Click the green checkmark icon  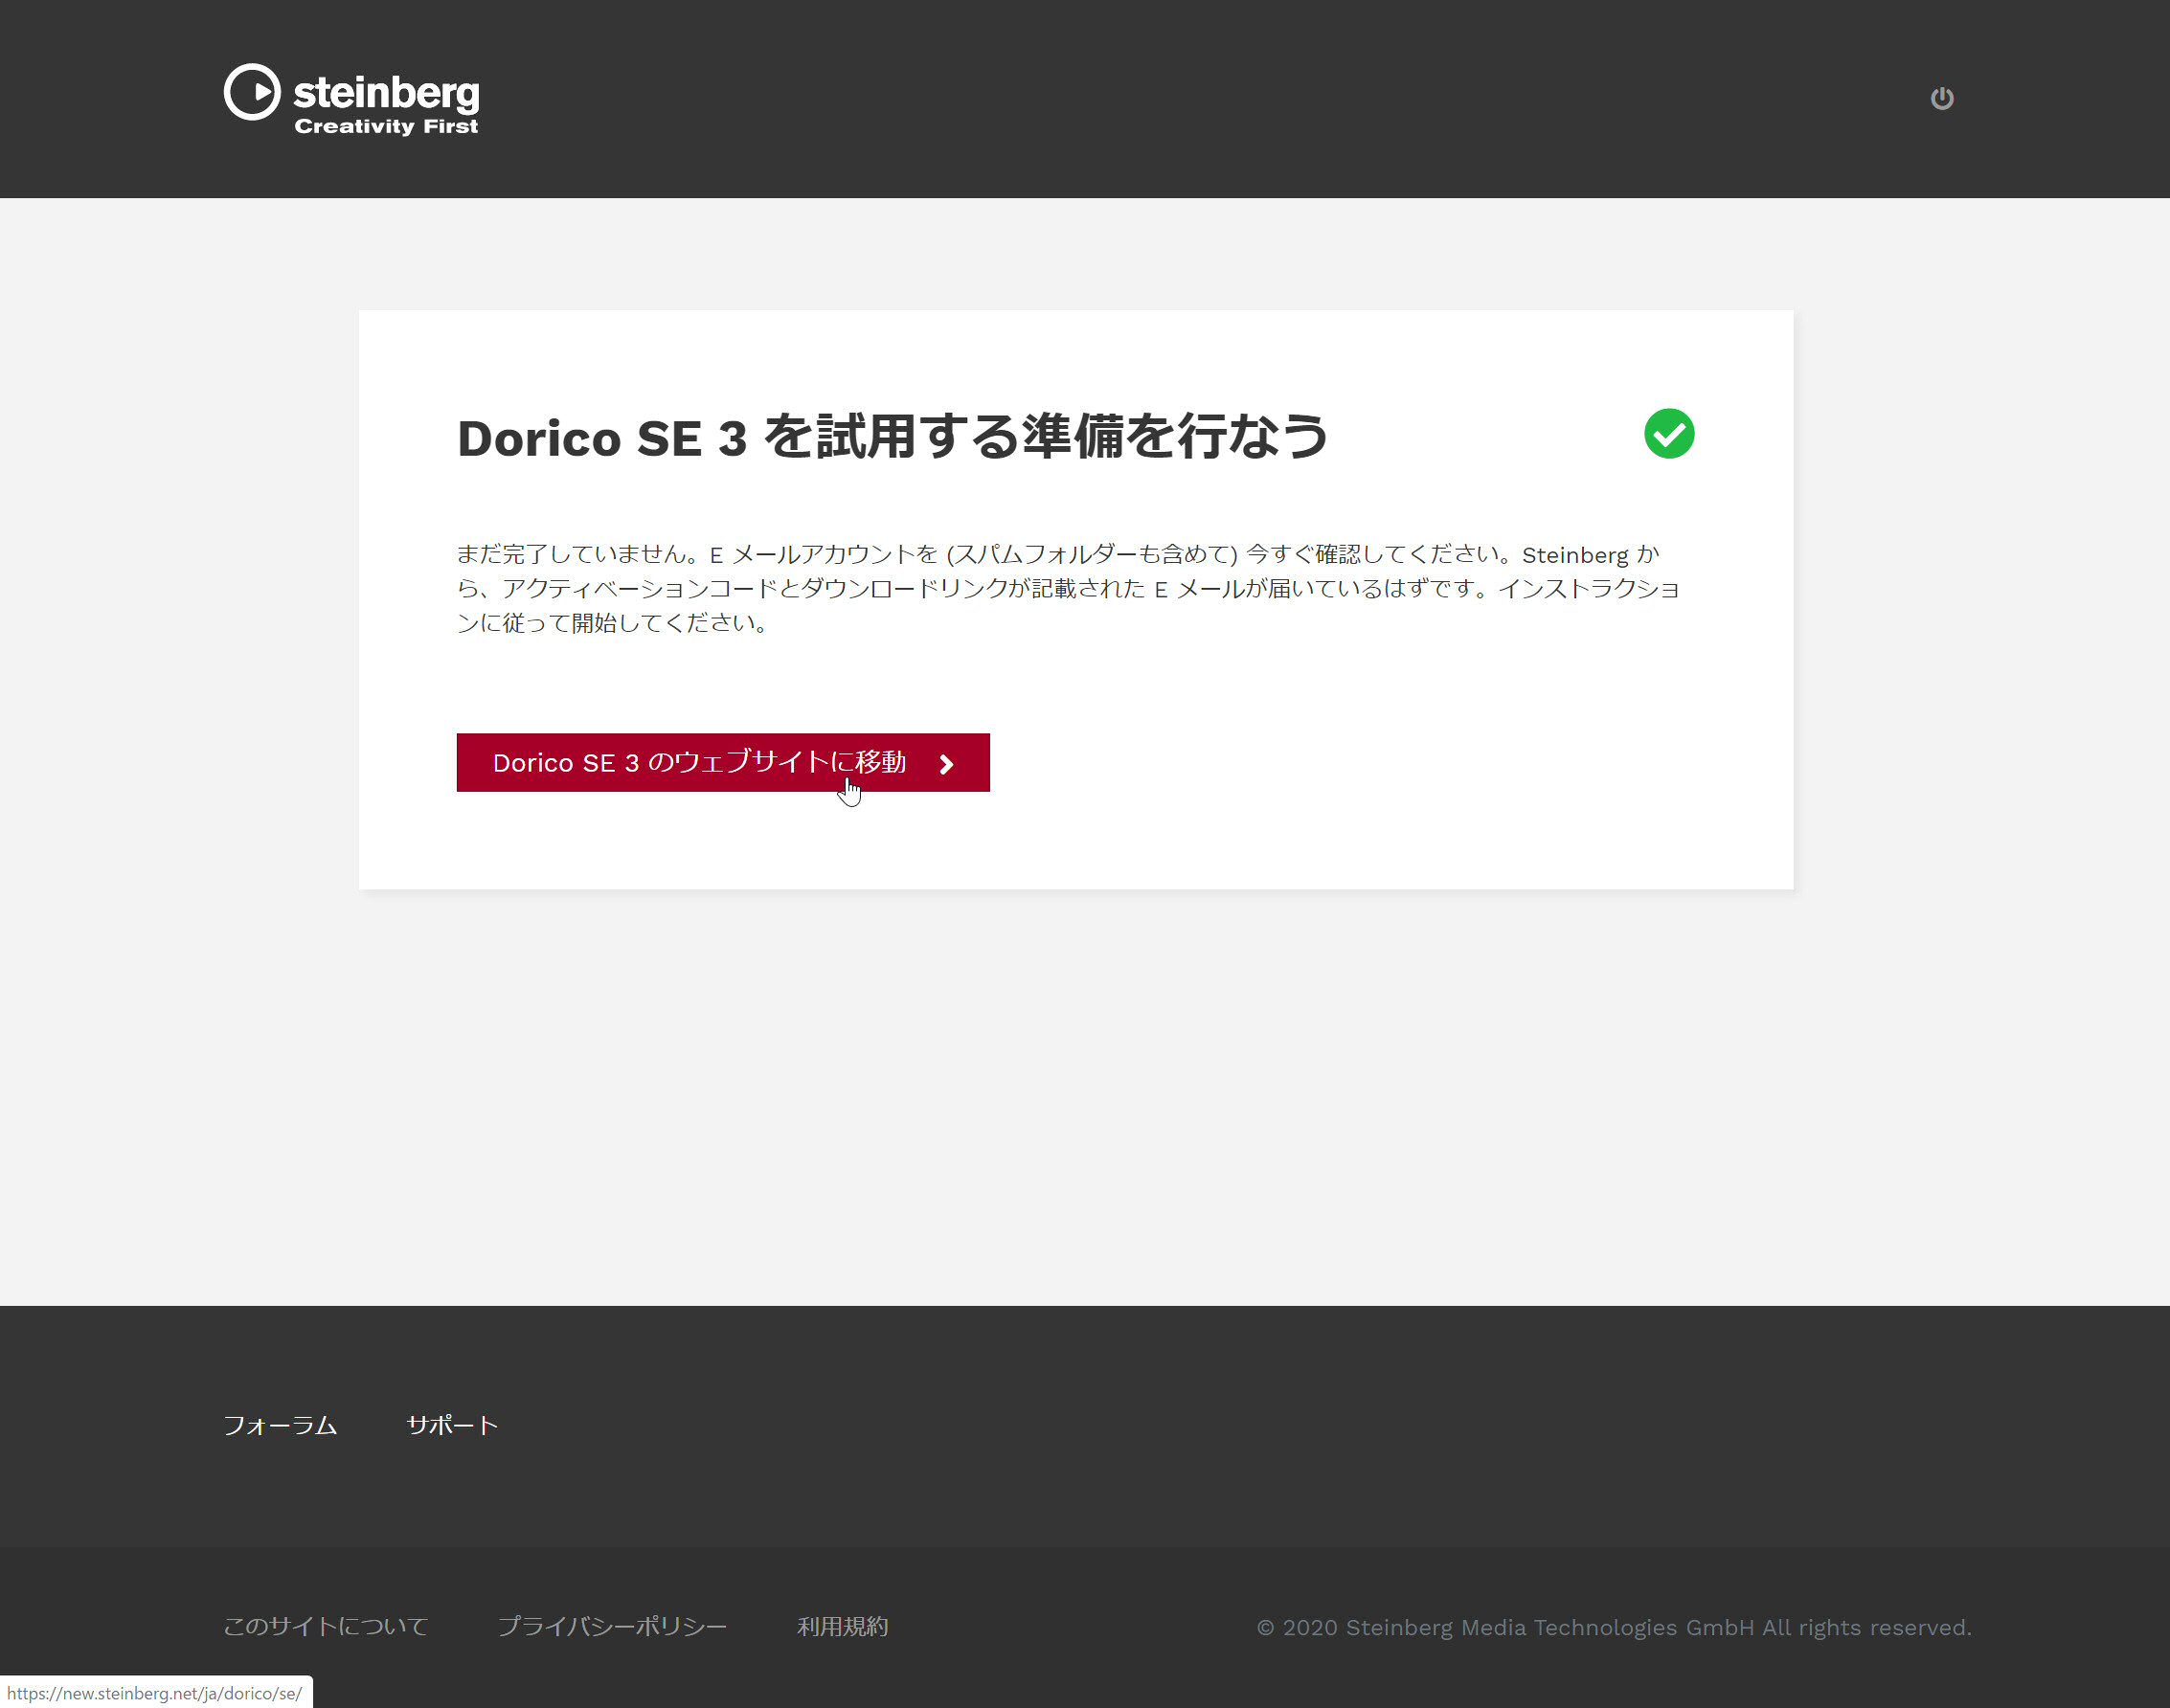tap(1668, 433)
